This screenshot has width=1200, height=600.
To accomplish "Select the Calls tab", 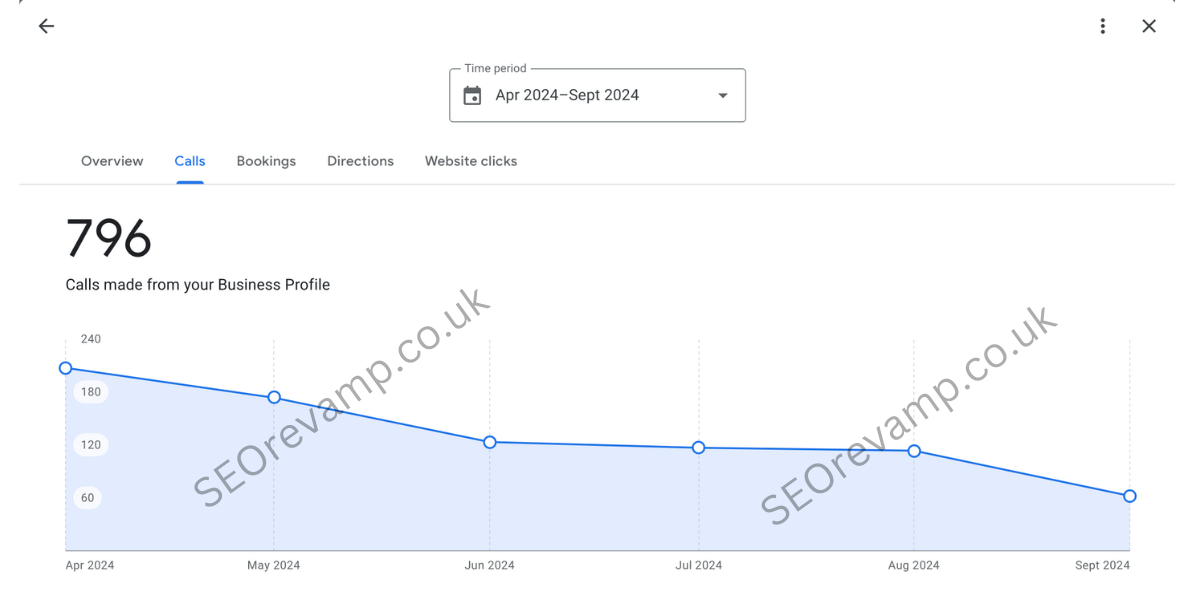I will tap(190, 161).
